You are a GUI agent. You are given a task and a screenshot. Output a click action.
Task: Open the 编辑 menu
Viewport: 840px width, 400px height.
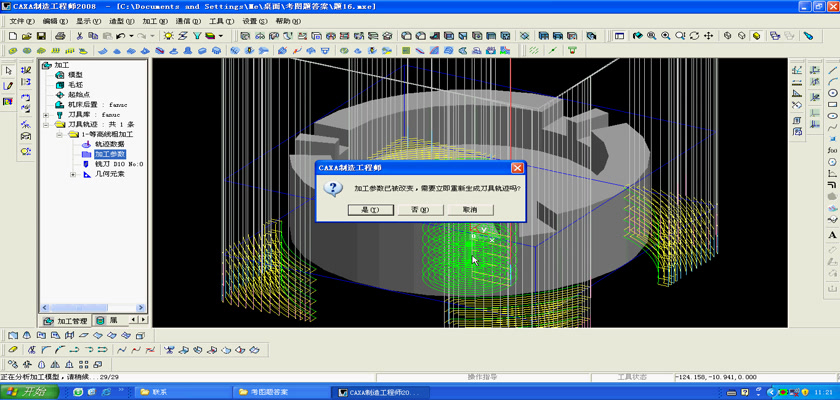(55, 21)
